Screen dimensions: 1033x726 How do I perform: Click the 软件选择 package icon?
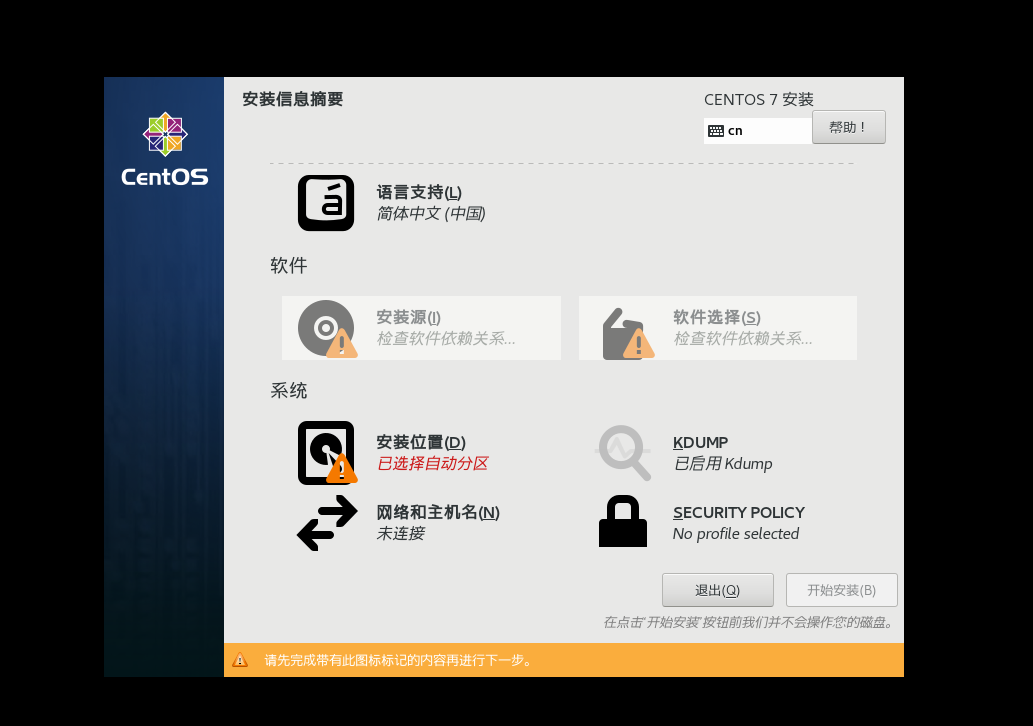coord(628,333)
